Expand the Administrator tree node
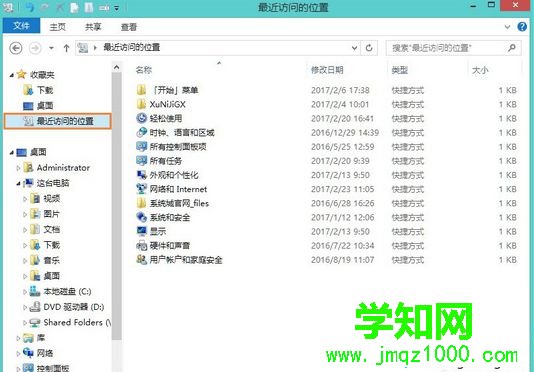 click(x=18, y=168)
